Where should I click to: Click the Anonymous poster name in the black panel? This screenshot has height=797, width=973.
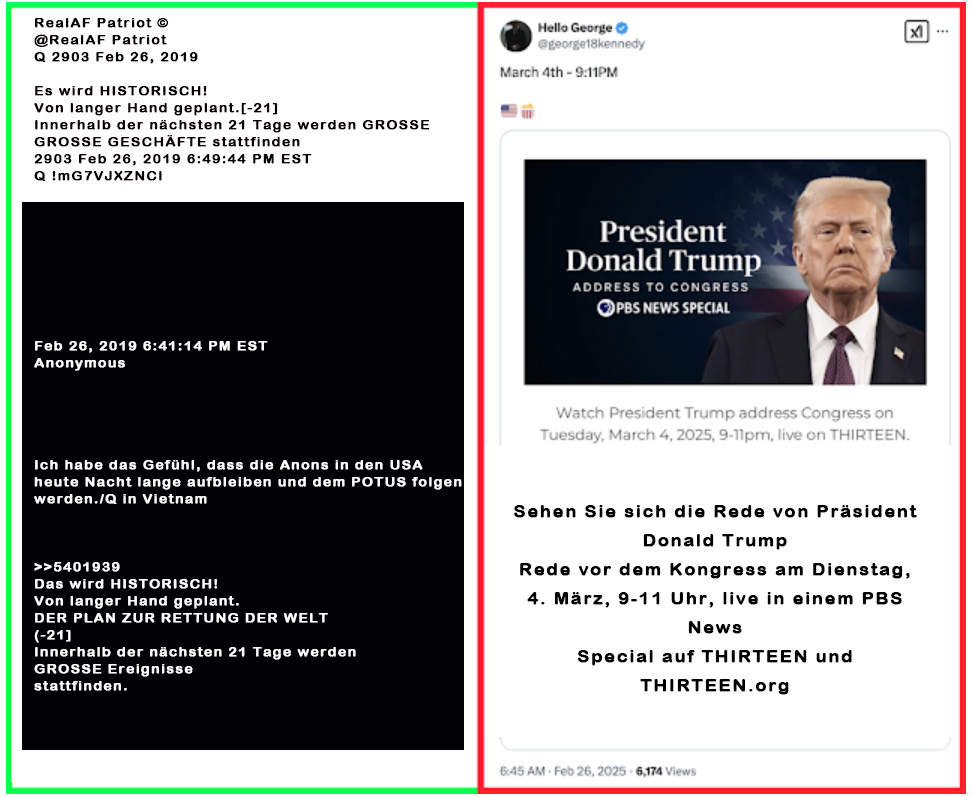pyautogui.click(x=79, y=363)
